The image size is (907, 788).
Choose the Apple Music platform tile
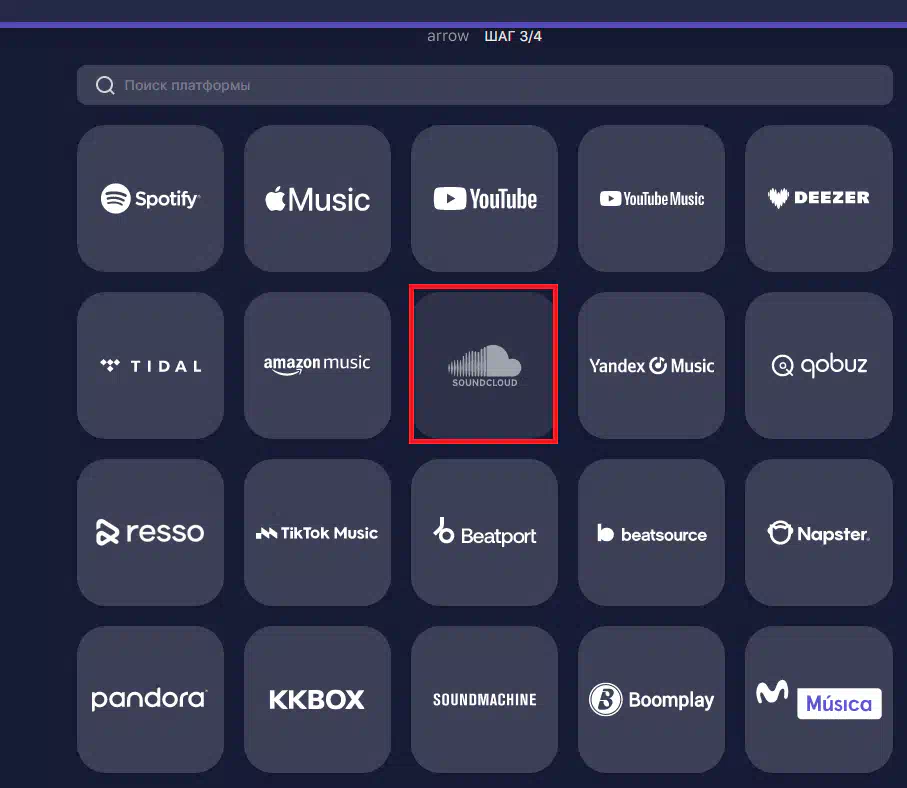click(318, 198)
